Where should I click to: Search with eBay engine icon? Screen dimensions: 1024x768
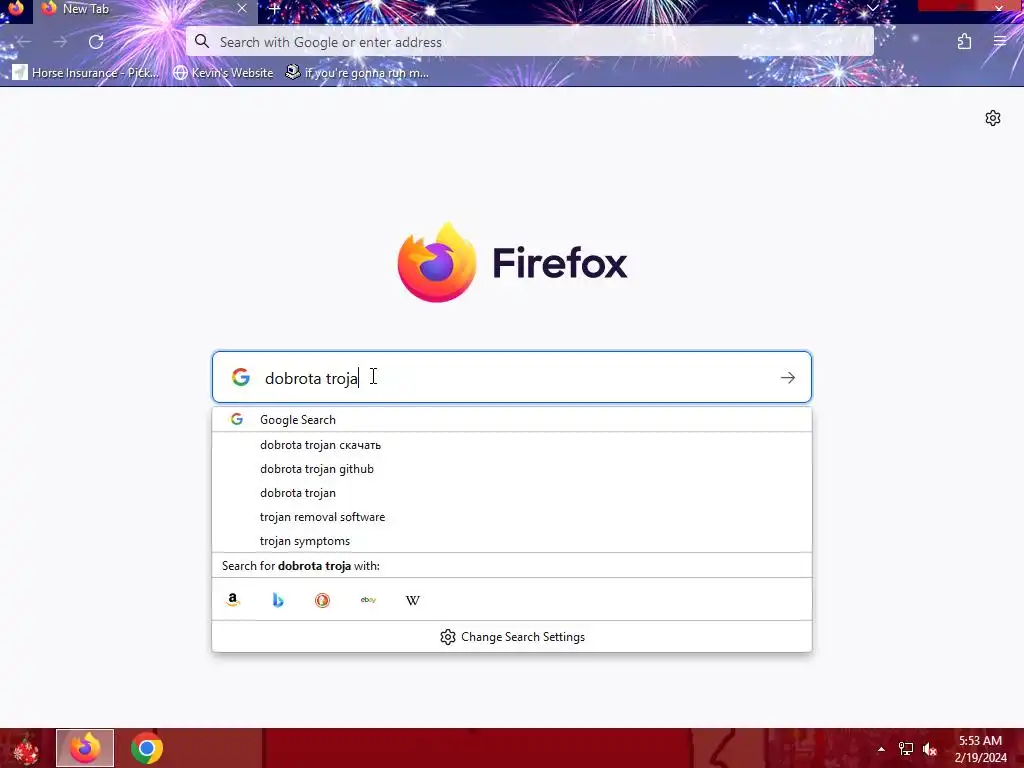tap(368, 600)
